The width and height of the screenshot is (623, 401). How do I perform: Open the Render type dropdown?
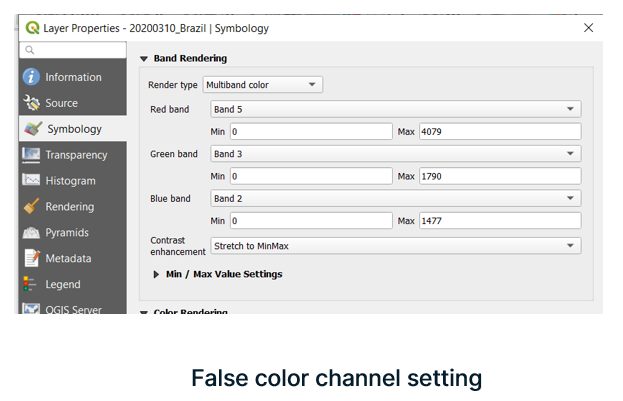[263, 85]
